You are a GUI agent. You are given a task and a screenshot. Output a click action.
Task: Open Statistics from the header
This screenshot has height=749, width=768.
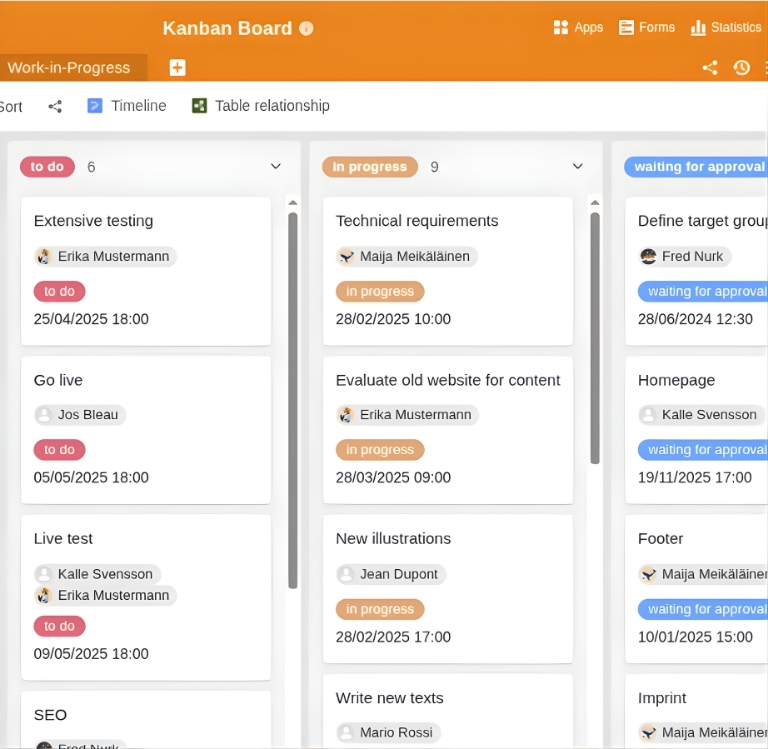(x=726, y=27)
